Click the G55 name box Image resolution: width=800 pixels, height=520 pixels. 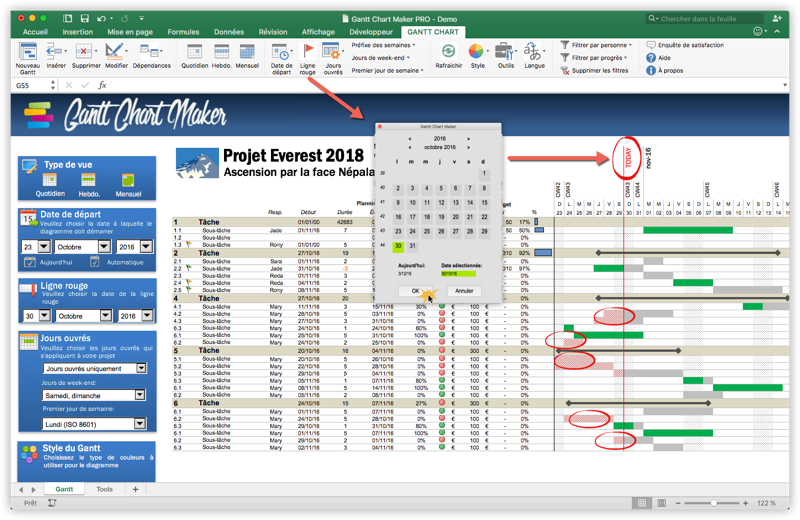point(31,85)
